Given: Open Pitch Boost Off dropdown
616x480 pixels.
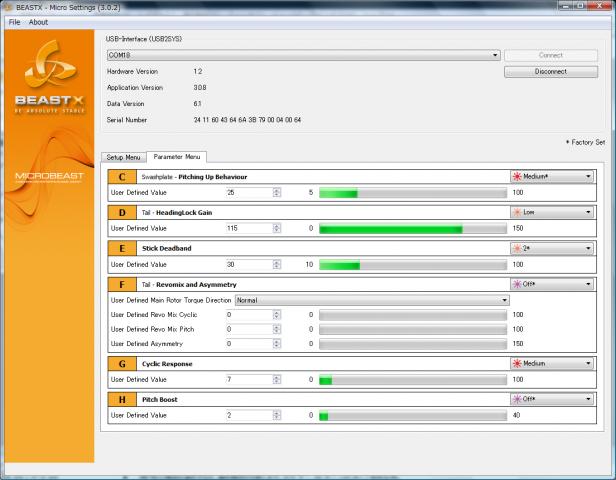Looking at the screenshot, I should (552, 399).
